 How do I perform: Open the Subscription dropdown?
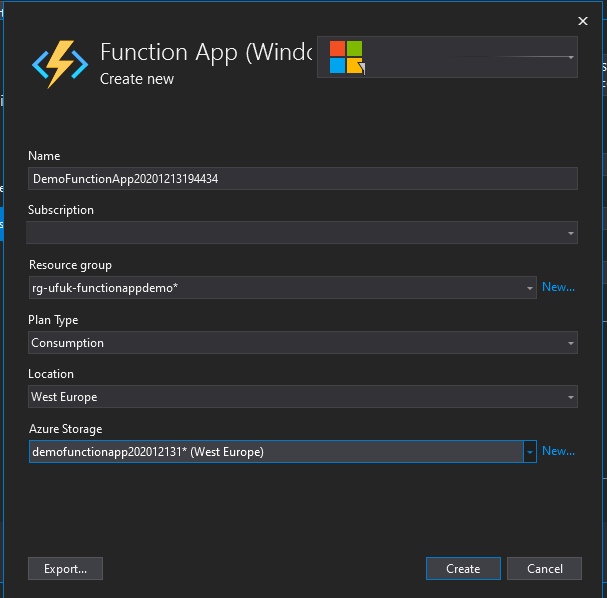302,233
